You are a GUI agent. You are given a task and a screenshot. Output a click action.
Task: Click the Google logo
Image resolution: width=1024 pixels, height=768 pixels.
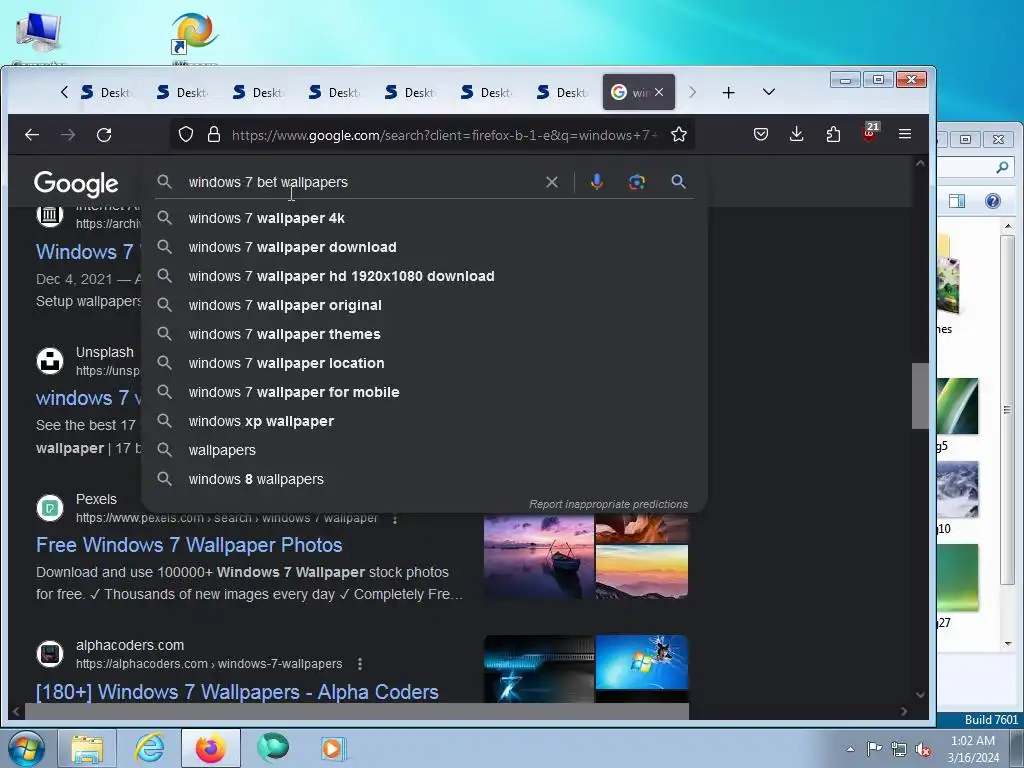76,184
